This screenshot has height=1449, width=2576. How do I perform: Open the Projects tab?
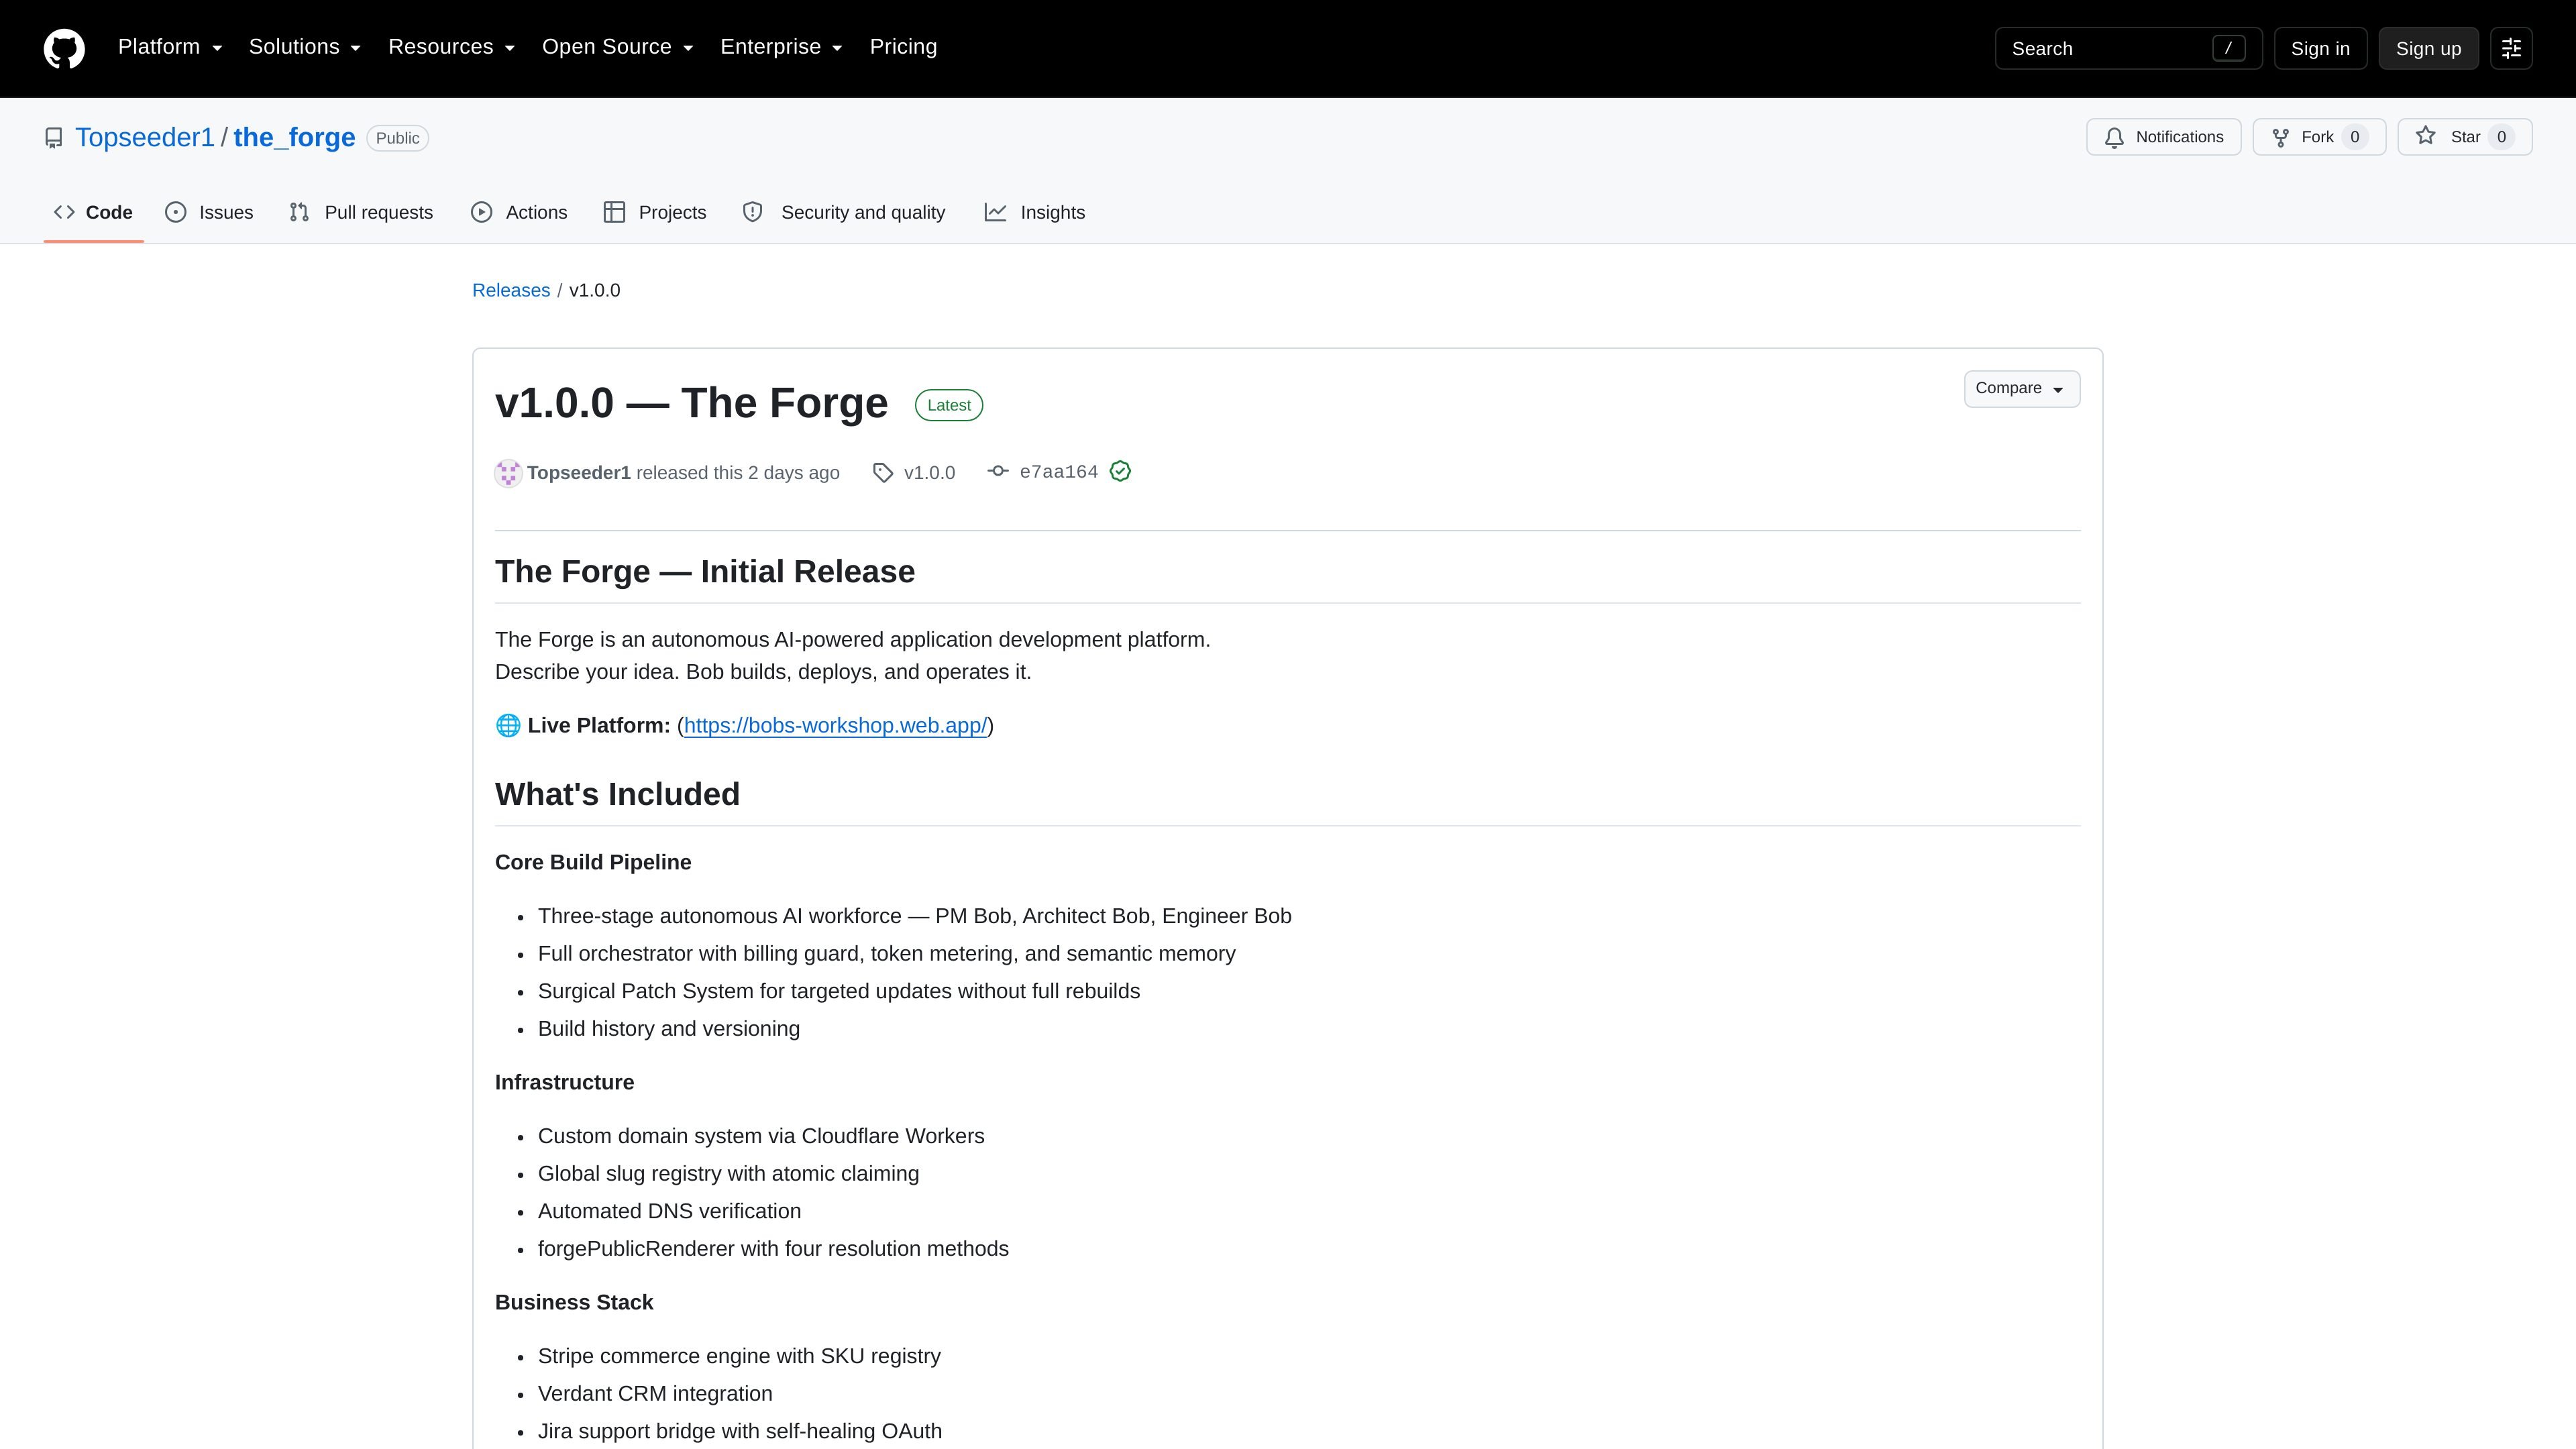click(x=655, y=212)
